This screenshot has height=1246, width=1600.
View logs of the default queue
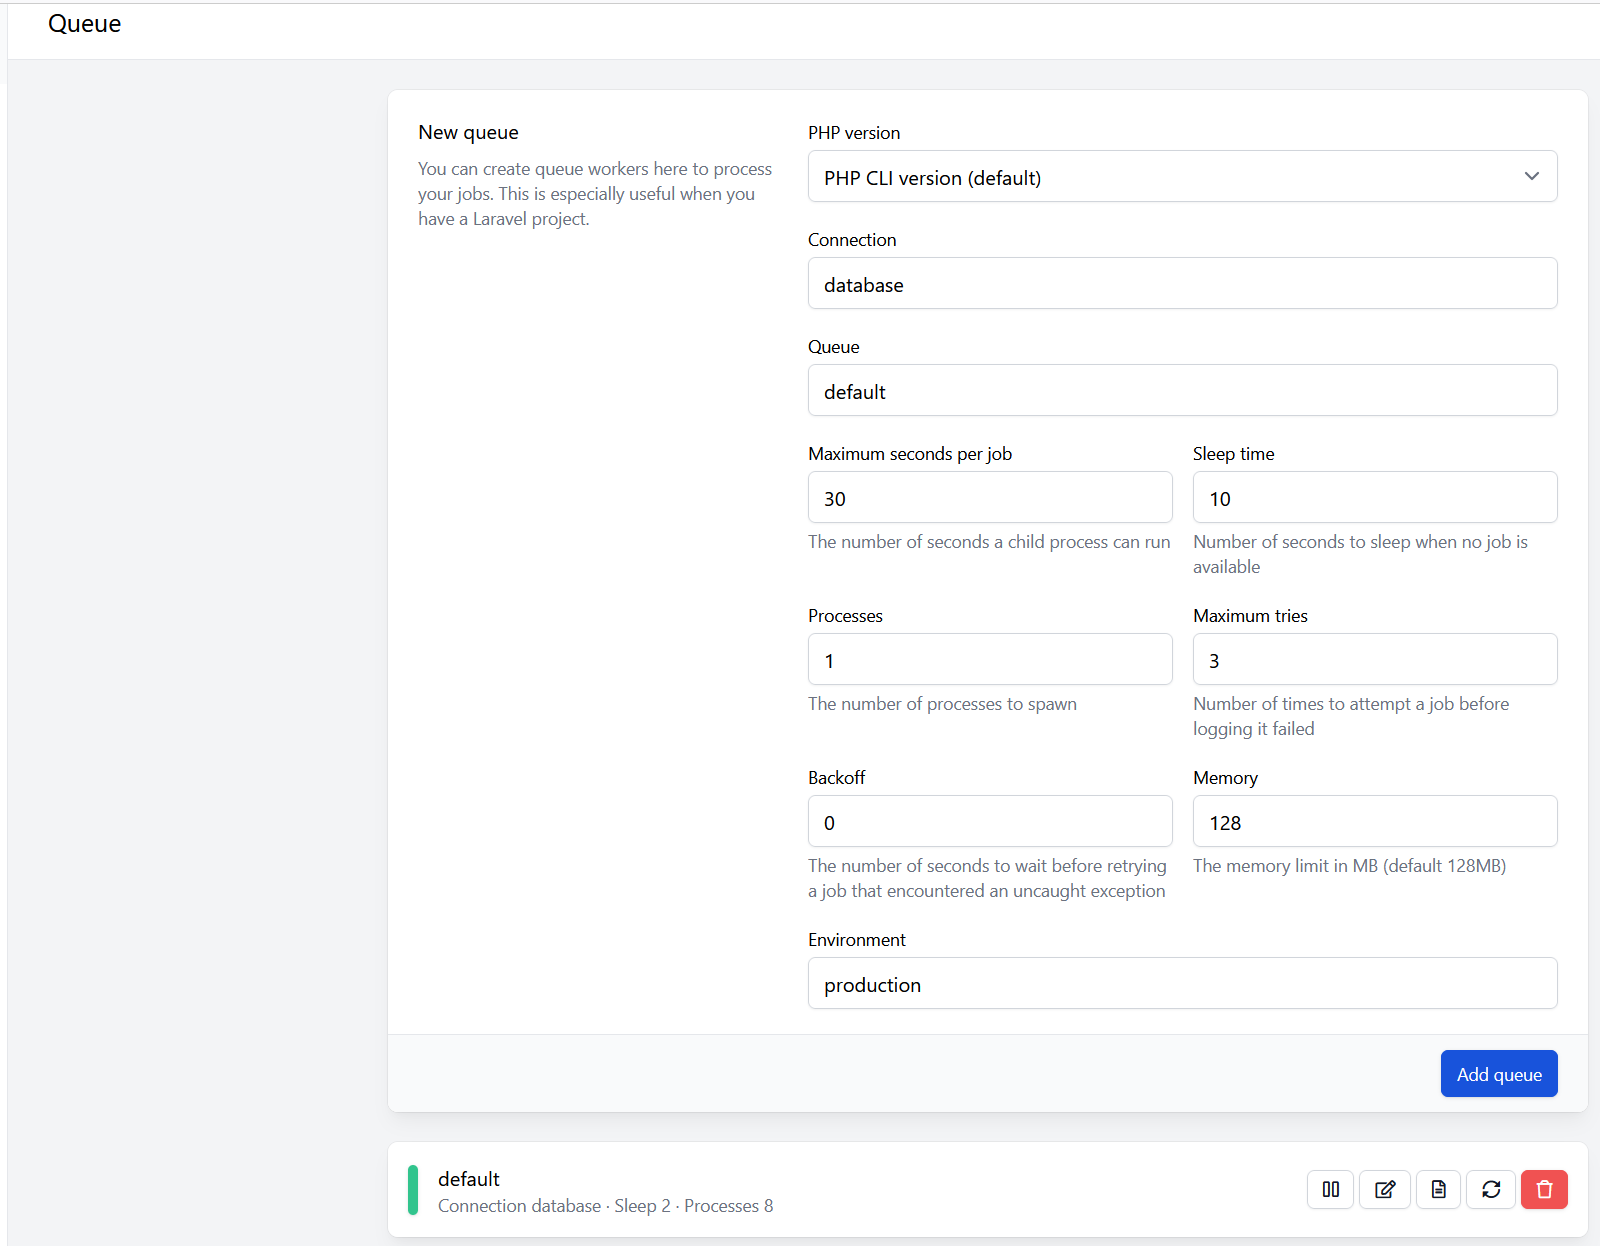click(1438, 1189)
